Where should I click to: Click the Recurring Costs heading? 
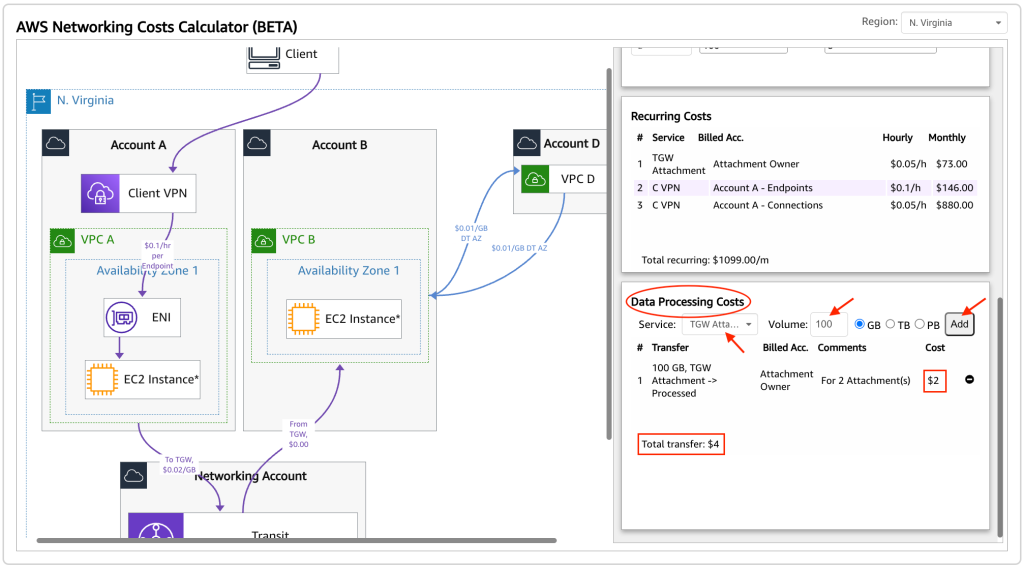(x=671, y=116)
